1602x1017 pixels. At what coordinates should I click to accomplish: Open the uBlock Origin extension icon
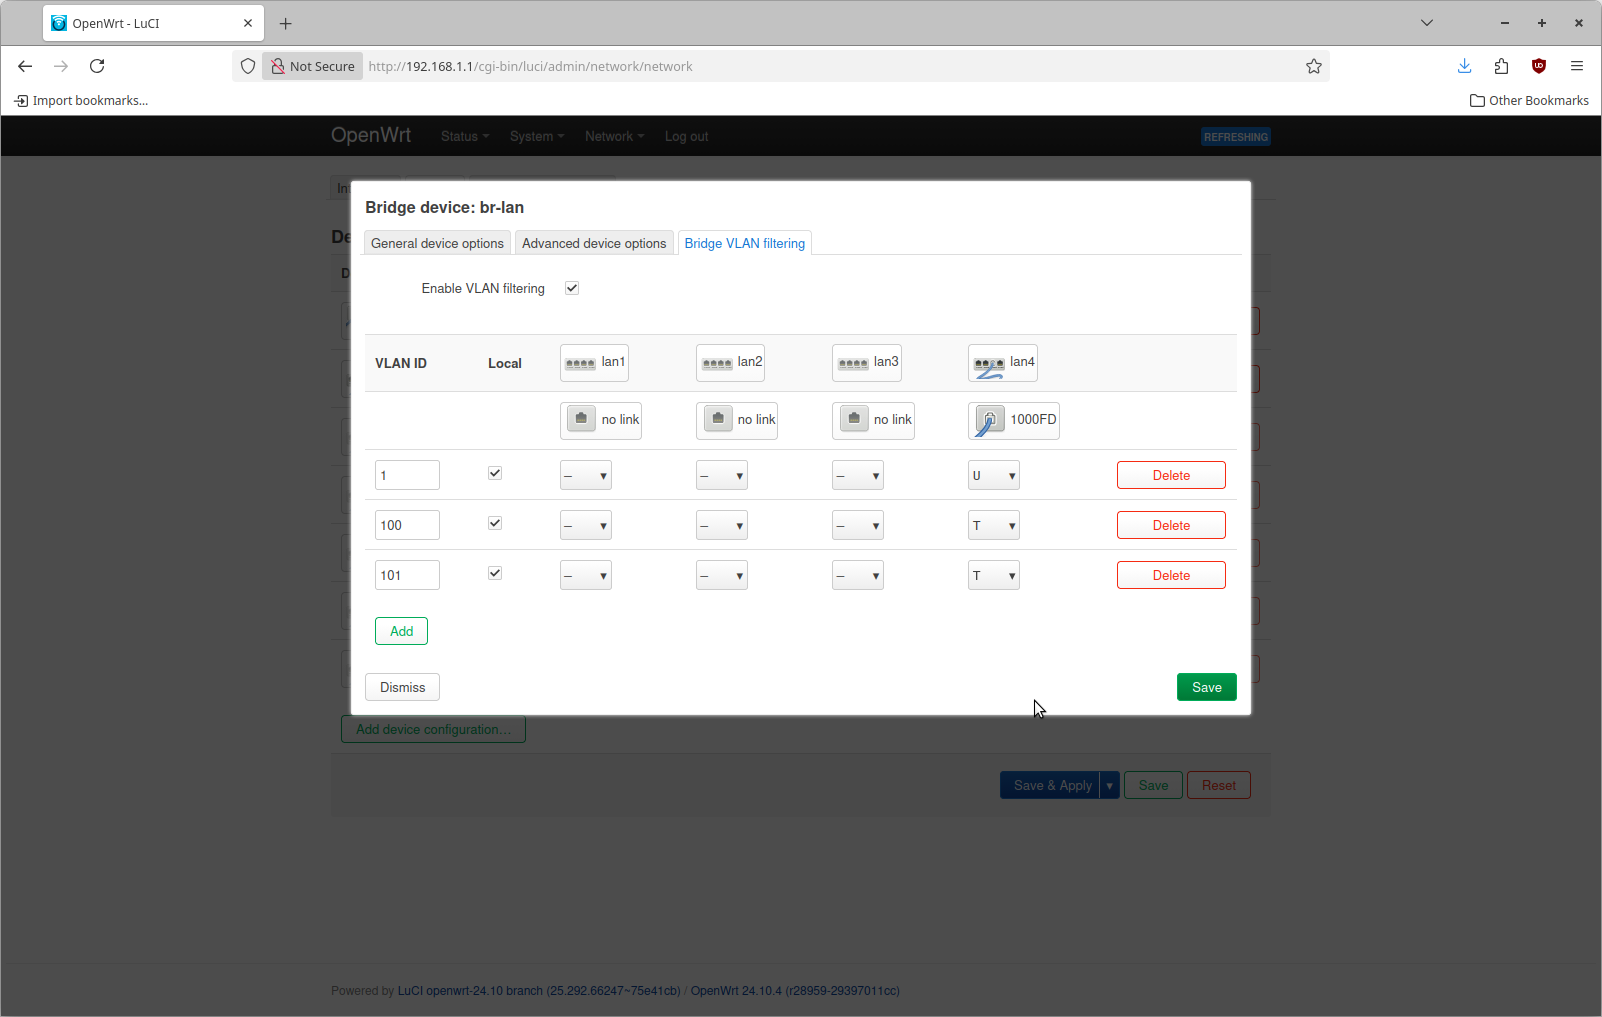1538,66
